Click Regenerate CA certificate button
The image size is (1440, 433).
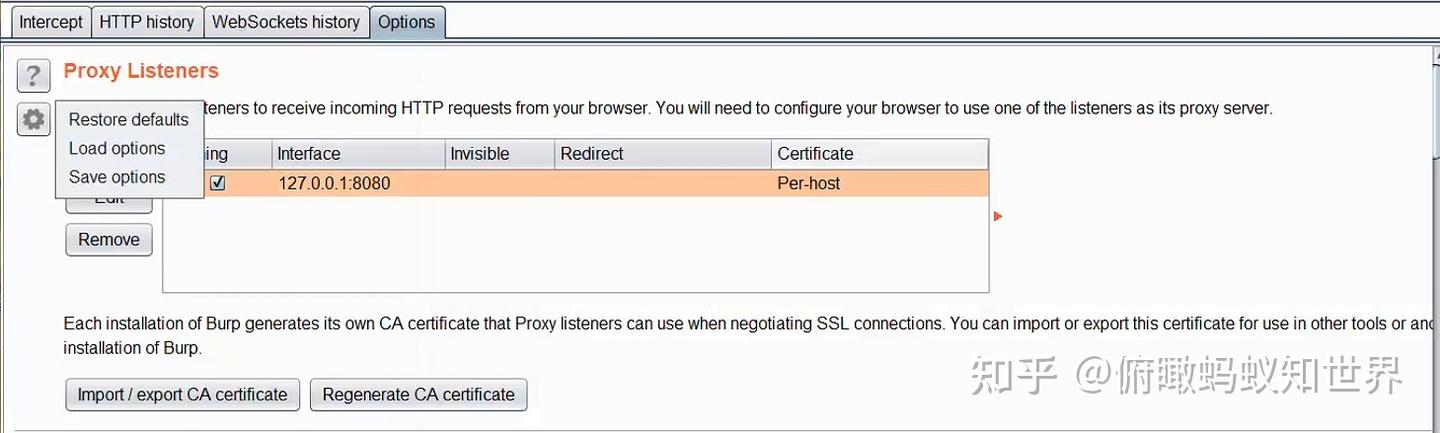pos(418,395)
